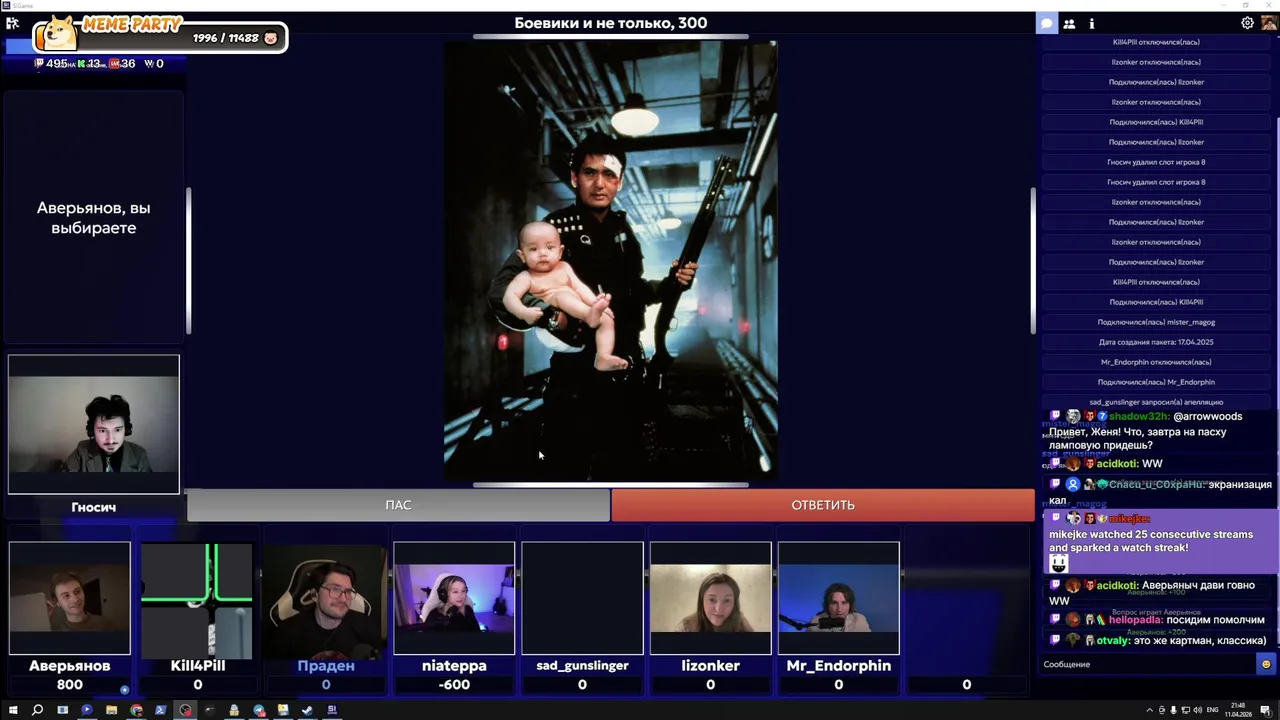The image size is (1280, 720).
Task: Click the Сообщение chat input field
Action: coord(1148,664)
